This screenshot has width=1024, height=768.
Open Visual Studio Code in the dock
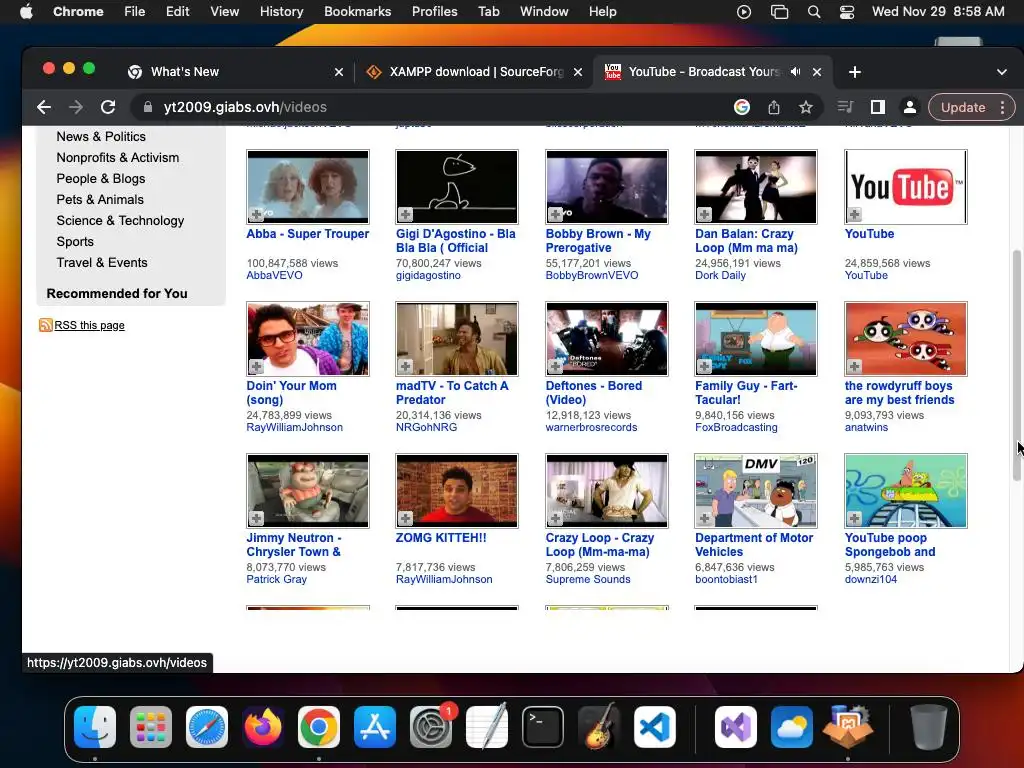pyautogui.click(x=654, y=727)
